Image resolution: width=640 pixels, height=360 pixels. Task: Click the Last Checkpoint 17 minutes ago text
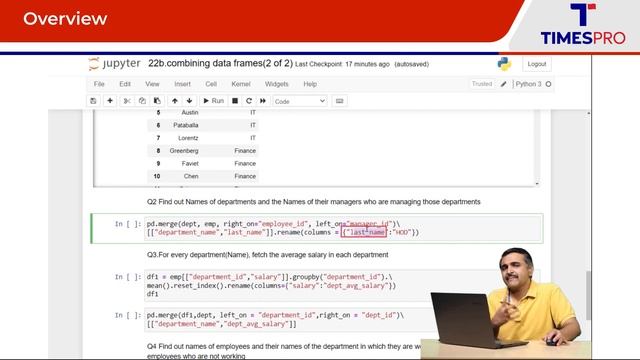tap(342, 64)
